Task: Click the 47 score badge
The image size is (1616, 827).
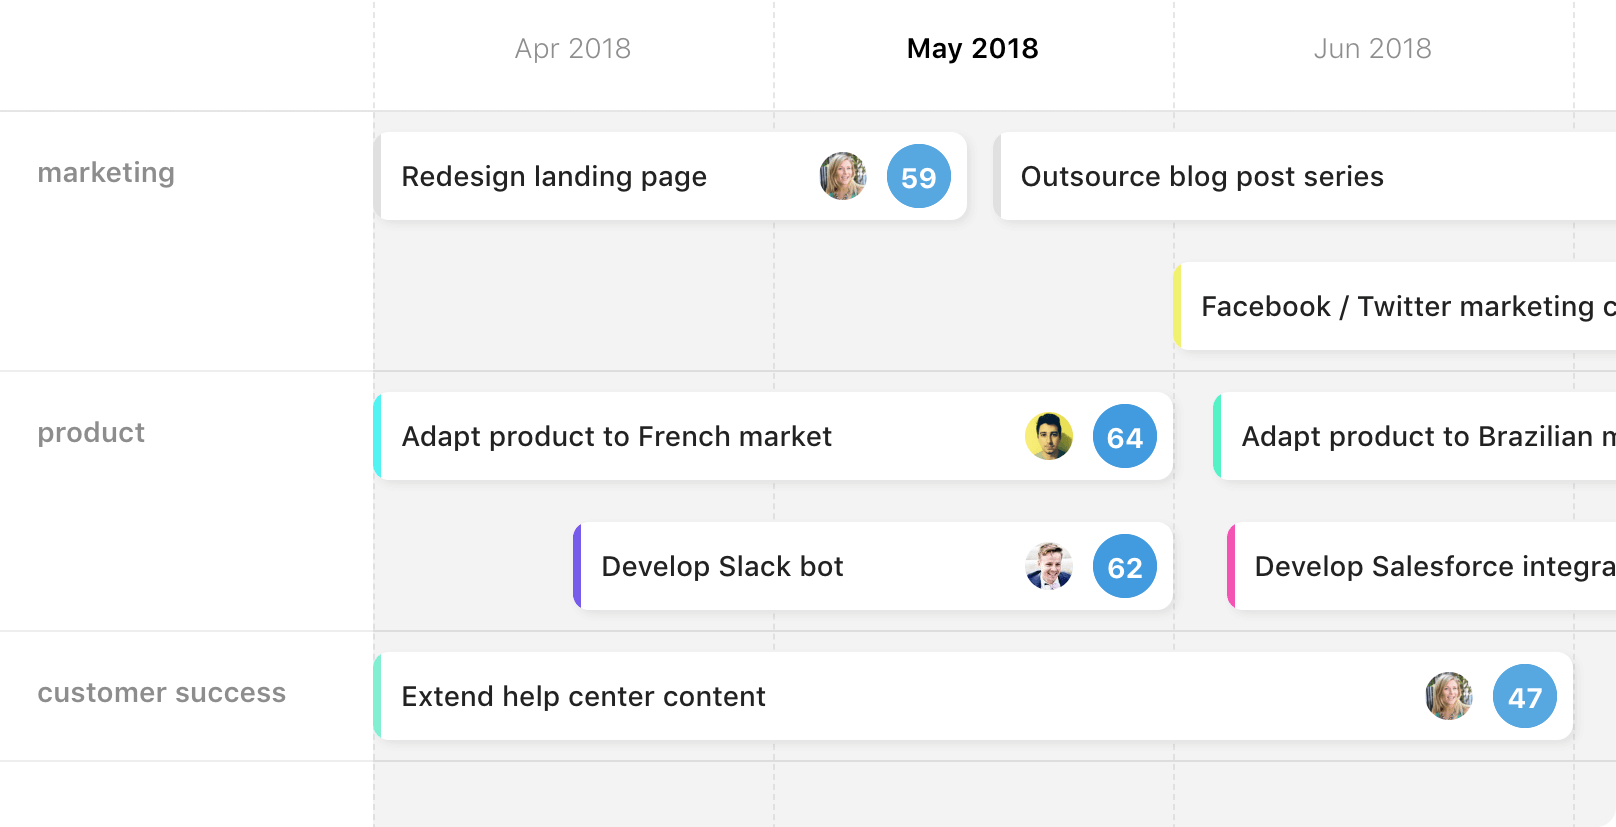Action: click(x=1524, y=696)
